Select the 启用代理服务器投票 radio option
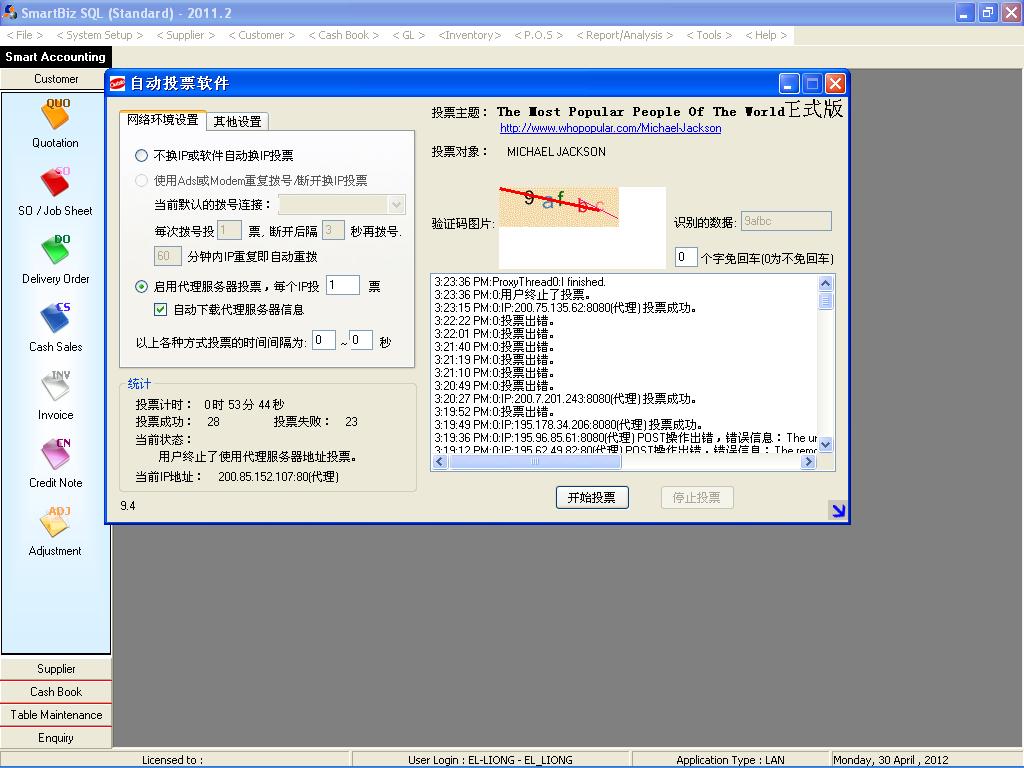This screenshot has height=768, width=1024. tap(141, 287)
